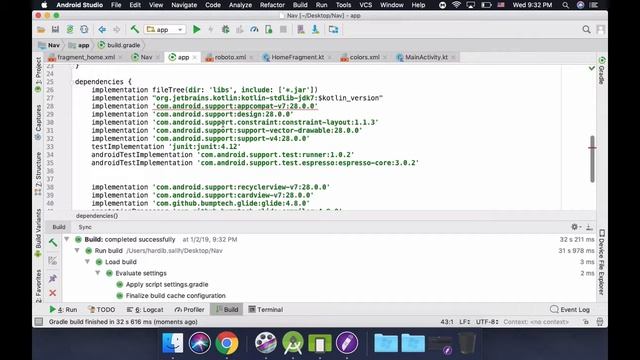Image resolution: width=640 pixels, height=360 pixels.
Task: Collapse the Build: completed successfully node
Action: 67,239
